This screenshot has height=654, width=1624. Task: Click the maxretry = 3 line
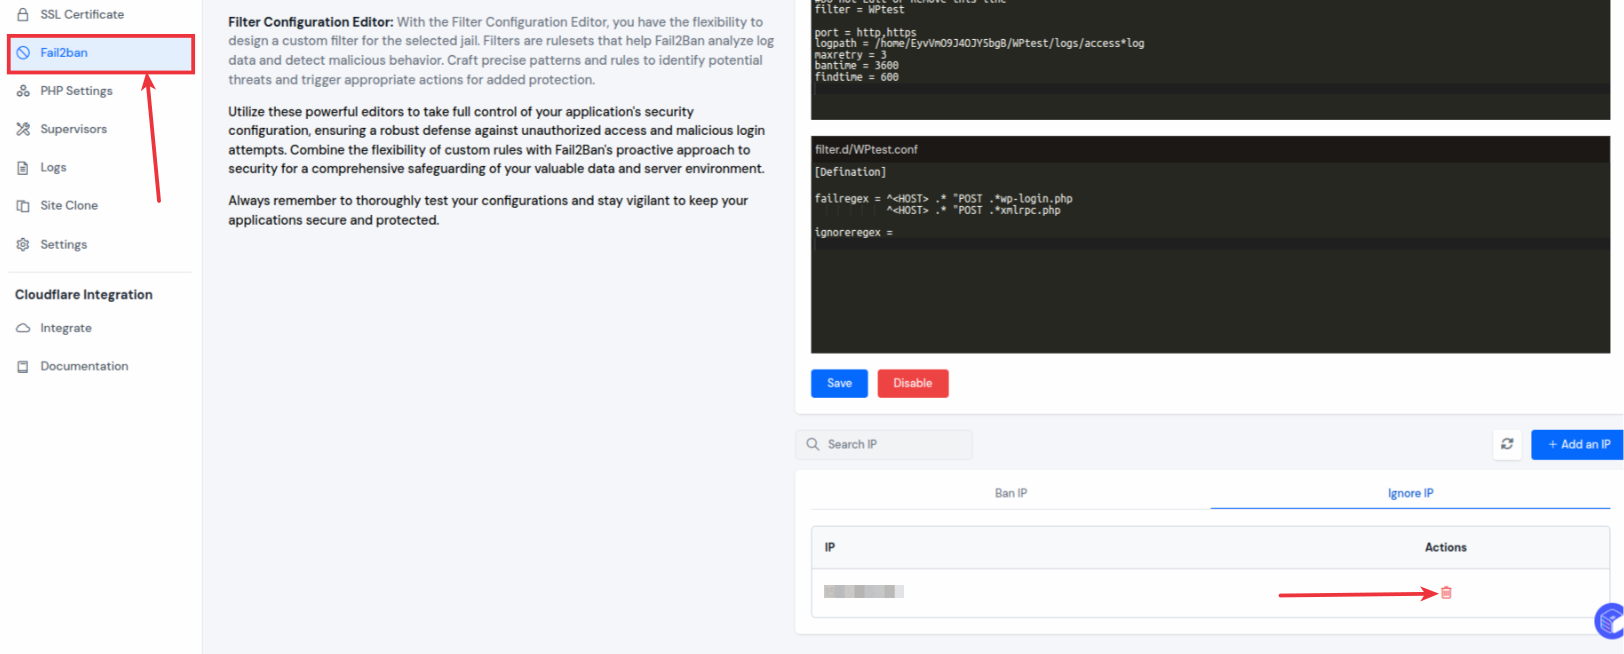[851, 54]
